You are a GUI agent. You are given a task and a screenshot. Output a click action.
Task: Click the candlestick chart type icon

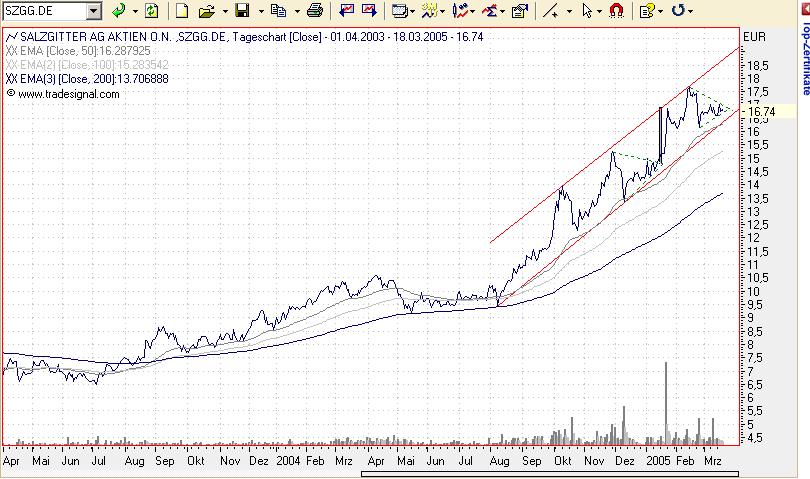point(460,10)
